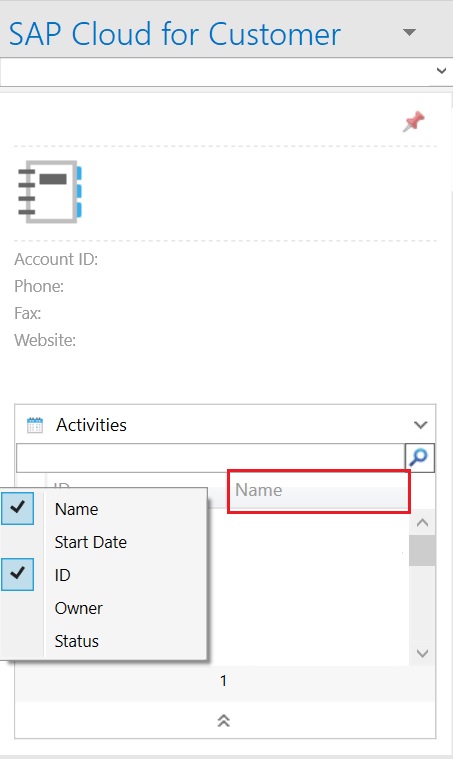Click the SAP Cloud for Customer title

(175, 34)
